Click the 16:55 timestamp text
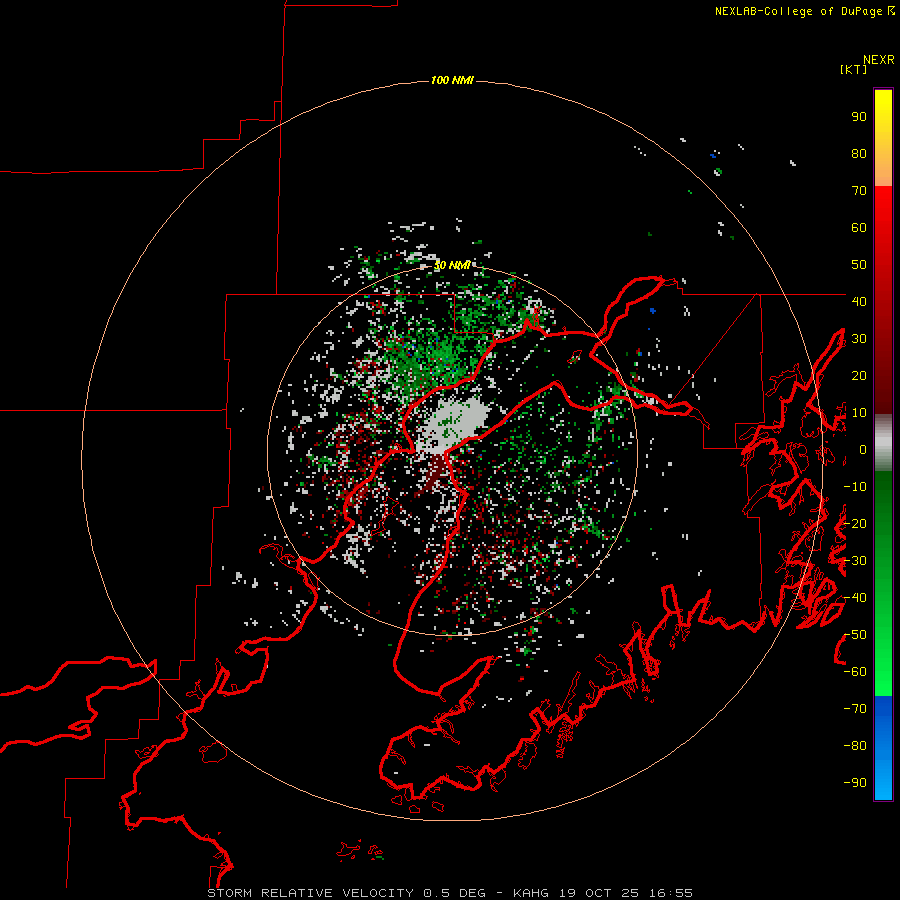The height and width of the screenshot is (900, 900). point(670,893)
